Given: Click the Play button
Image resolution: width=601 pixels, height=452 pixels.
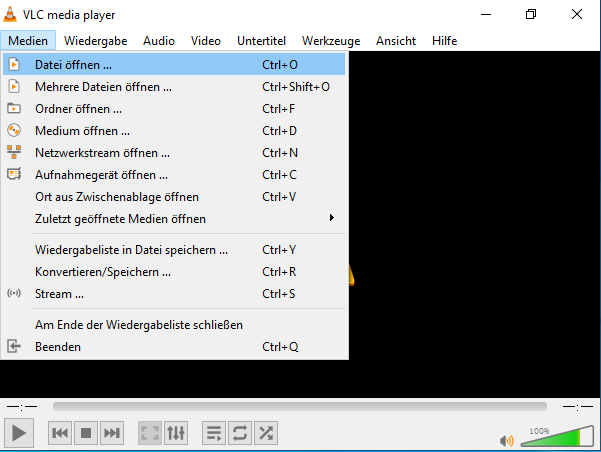Looking at the screenshot, I should pos(19,433).
